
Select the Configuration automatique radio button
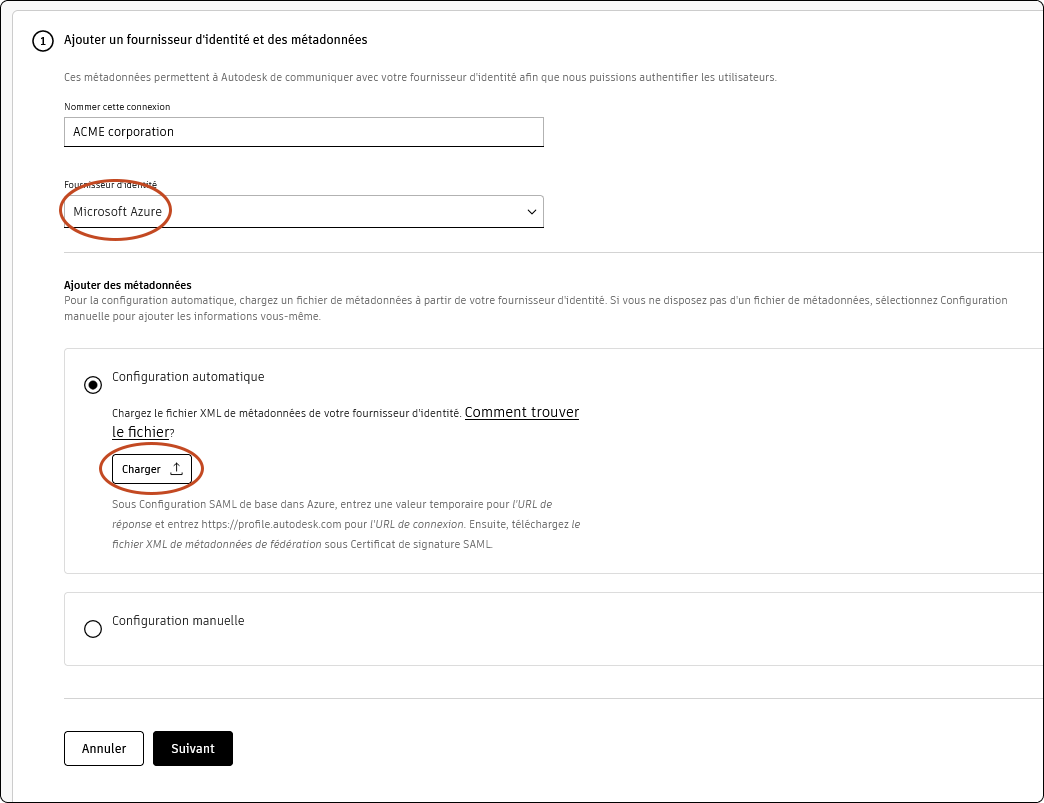click(92, 384)
